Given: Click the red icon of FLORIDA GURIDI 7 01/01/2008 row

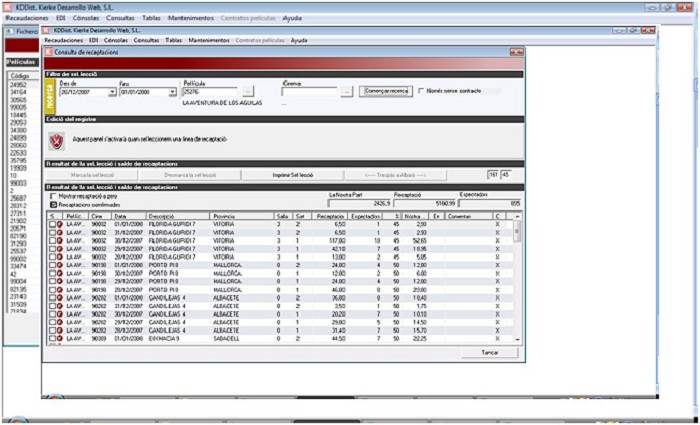Looking at the screenshot, I should 59,224.
